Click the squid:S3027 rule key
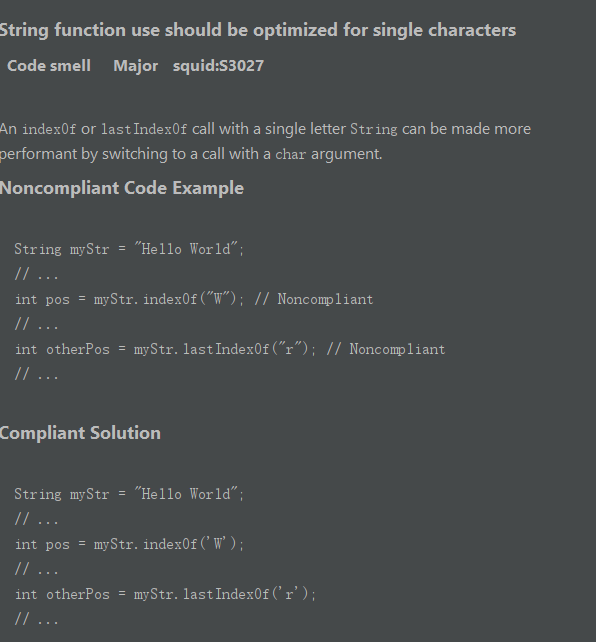The image size is (596, 642). point(218,66)
